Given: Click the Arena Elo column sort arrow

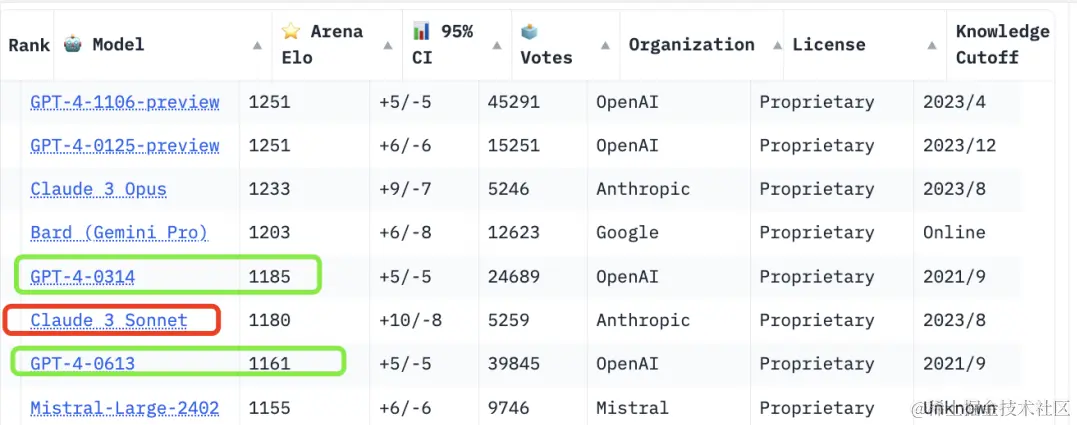Looking at the screenshot, I should [388, 45].
